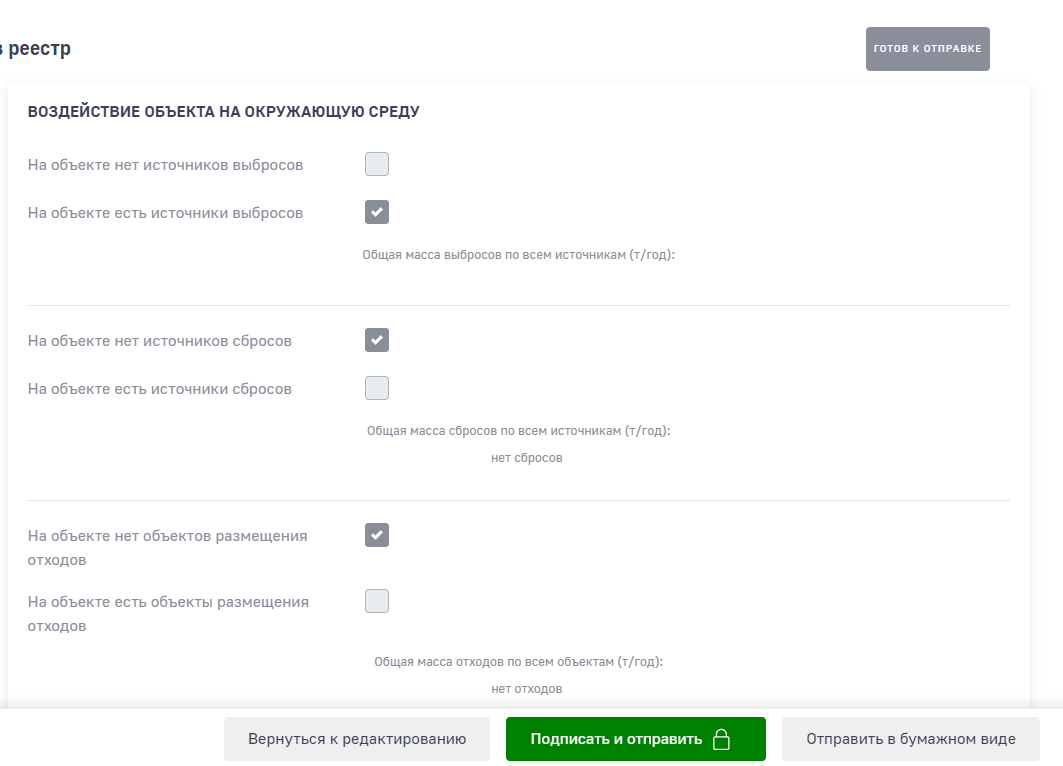Uncheck 'На объекте нет источников сбросов' box

pos(377,340)
